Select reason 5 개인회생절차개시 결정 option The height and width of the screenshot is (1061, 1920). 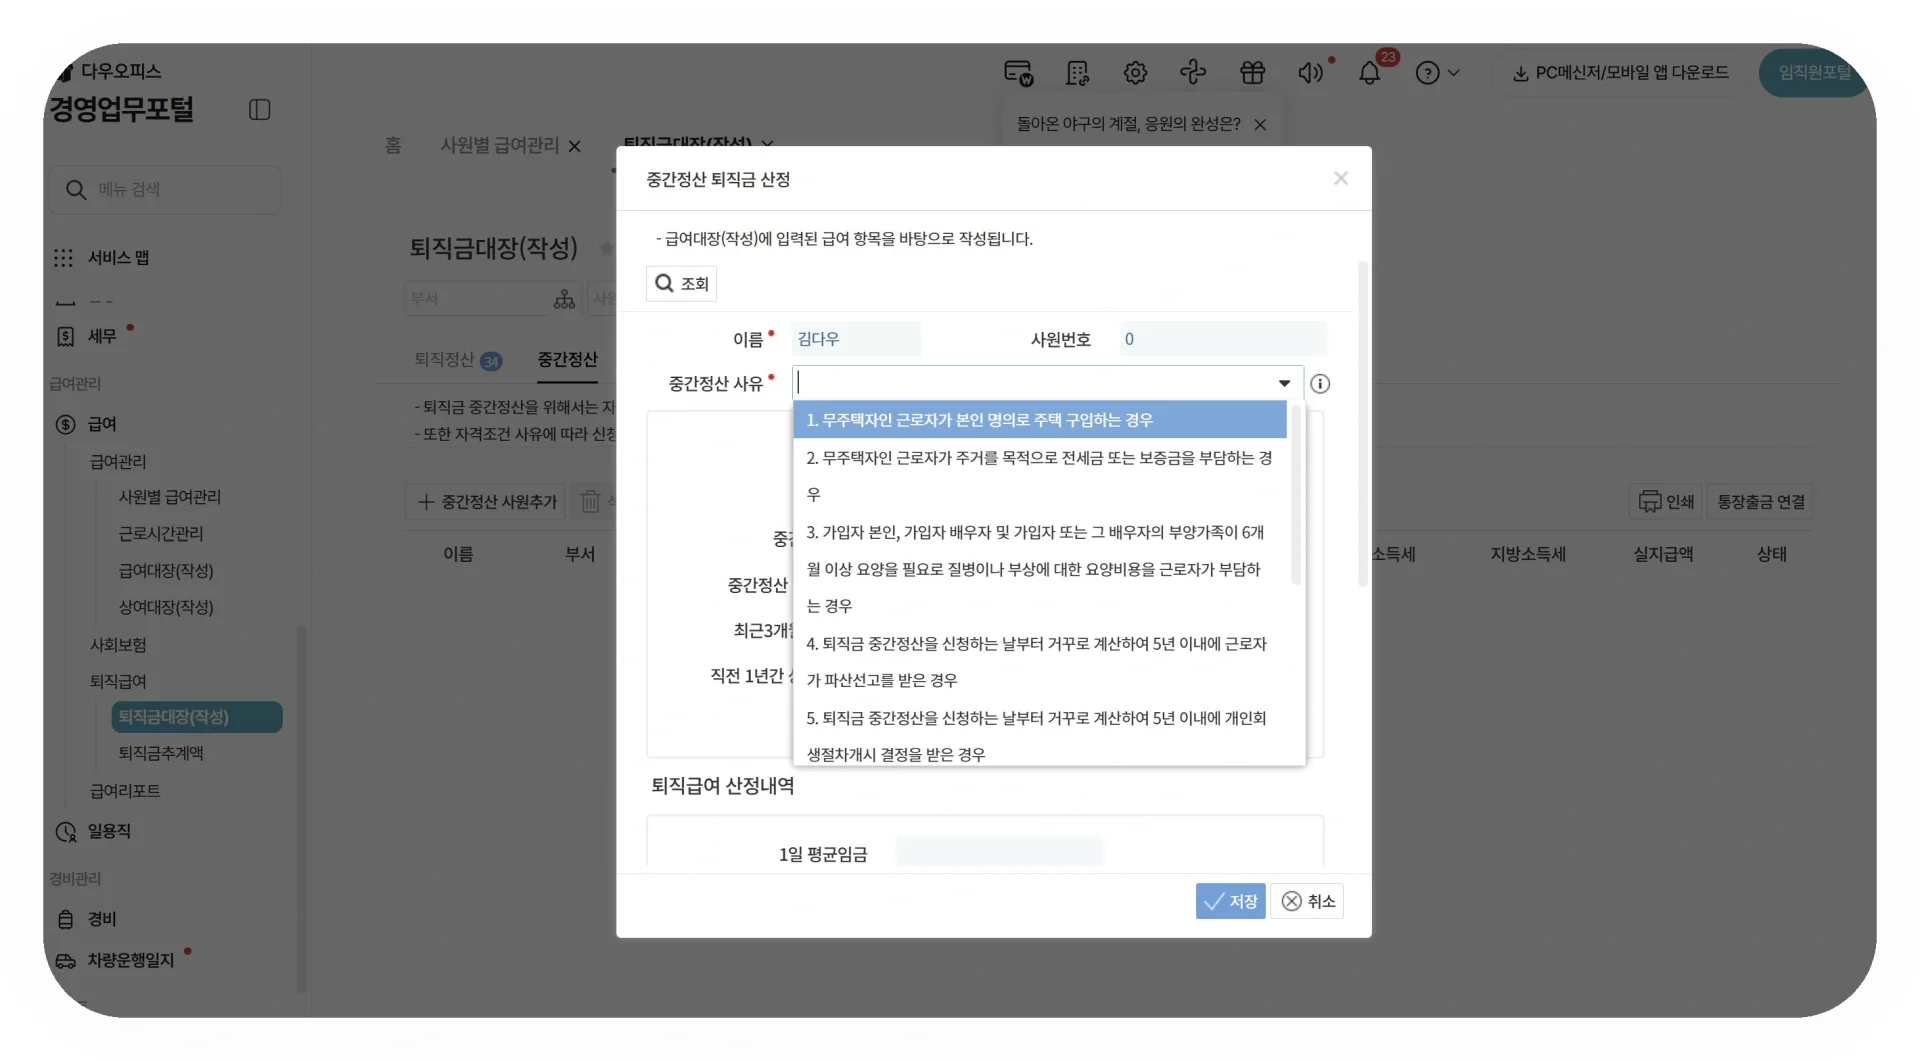point(1040,737)
